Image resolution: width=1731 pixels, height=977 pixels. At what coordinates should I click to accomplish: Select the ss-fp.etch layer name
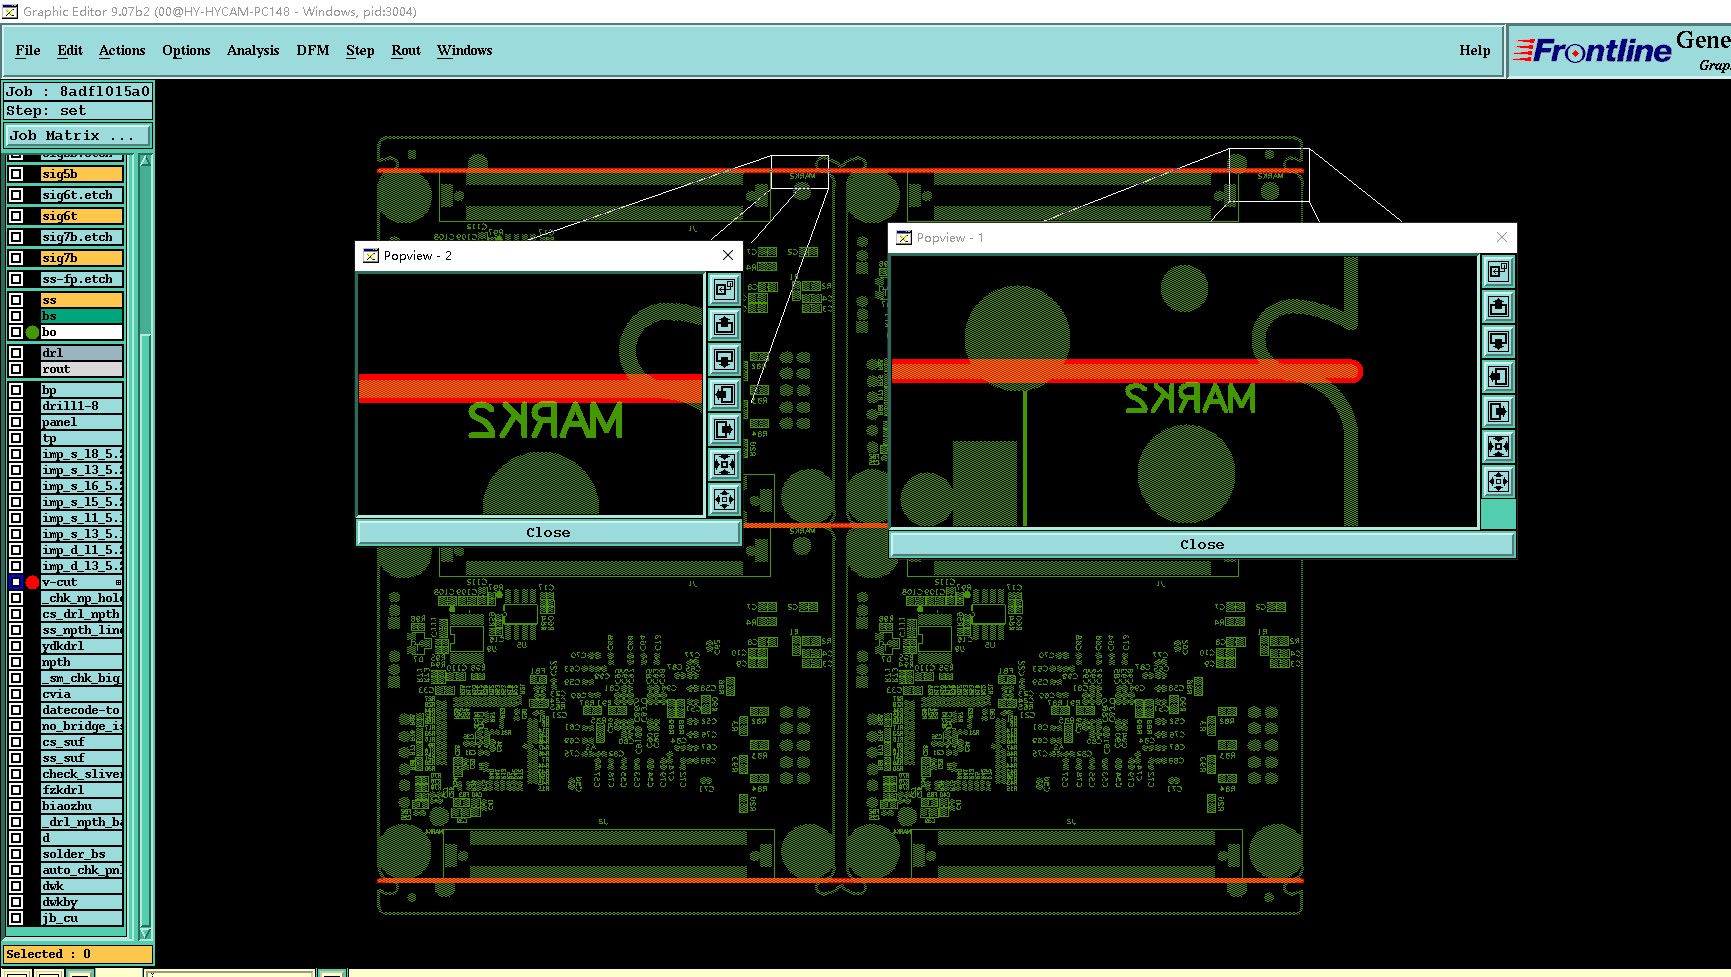pos(81,279)
